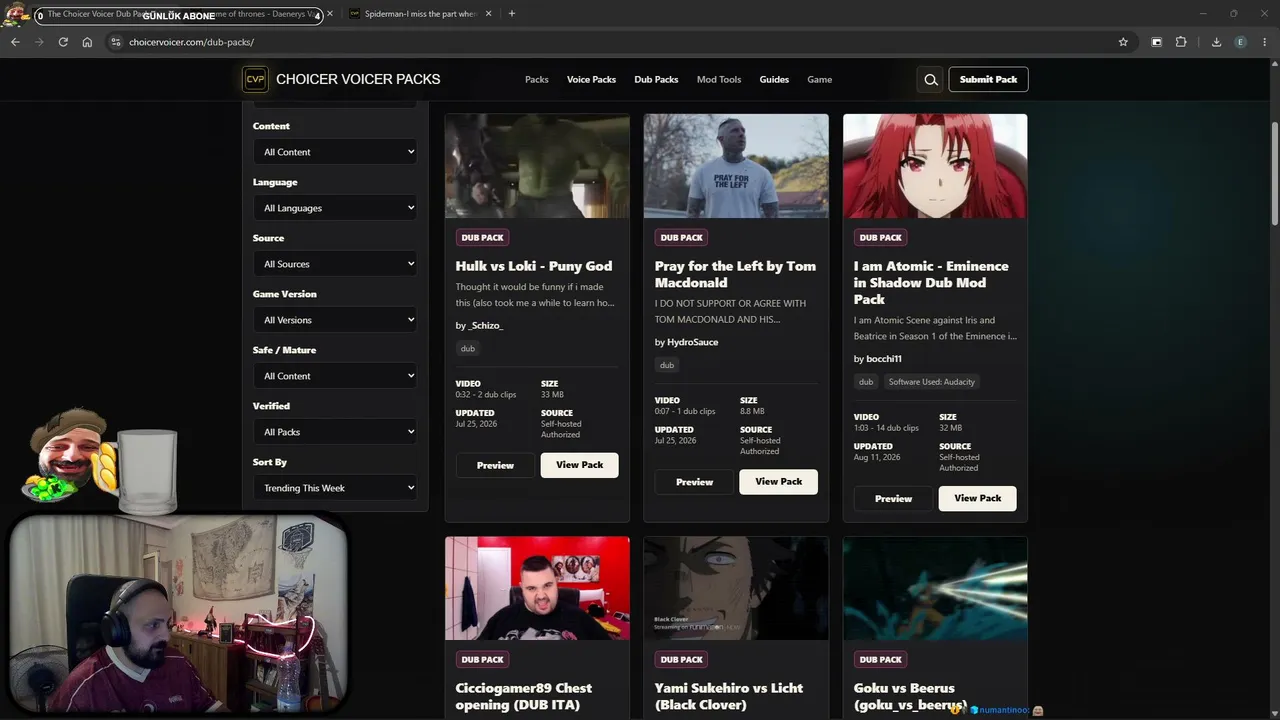This screenshot has height=720, width=1280.
Task: Preview the I am Atomic pack
Action: coord(893,498)
